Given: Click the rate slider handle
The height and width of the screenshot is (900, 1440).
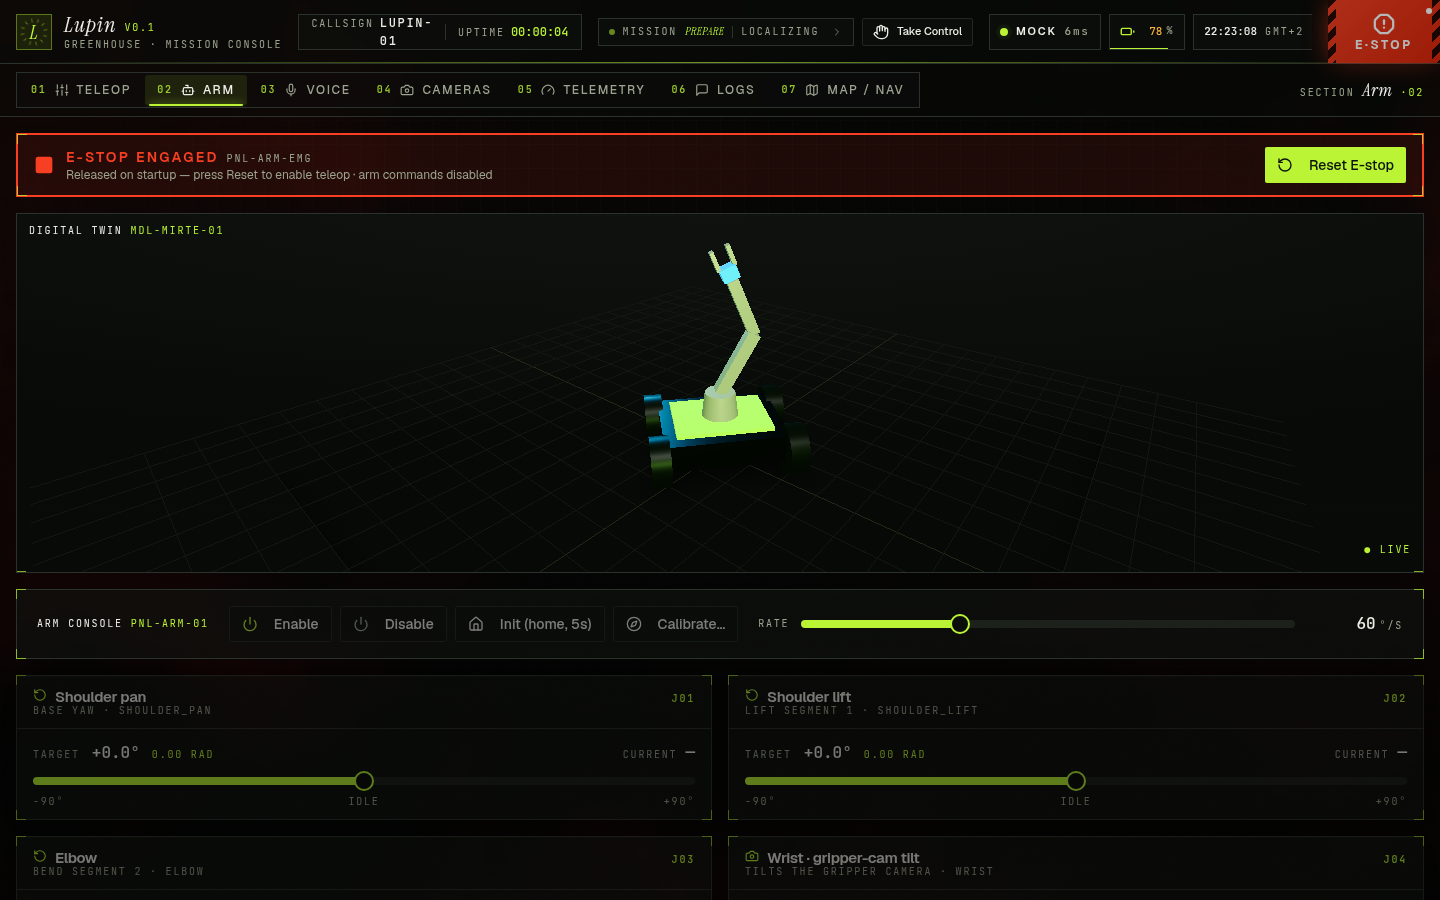Looking at the screenshot, I should click(960, 624).
